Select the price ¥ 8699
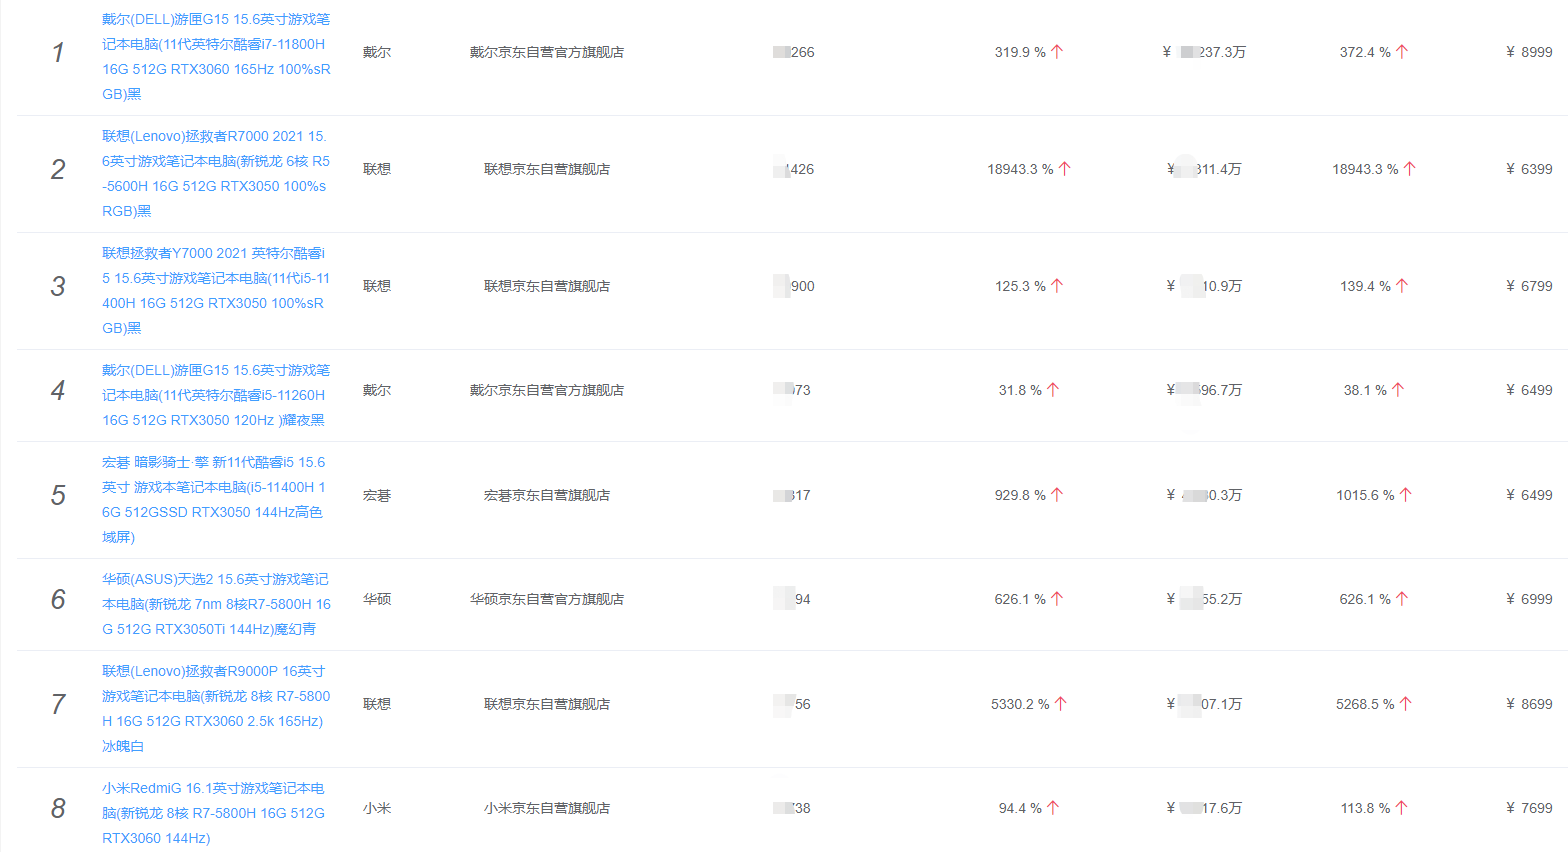The height and width of the screenshot is (852, 1568). [x=1529, y=704]
